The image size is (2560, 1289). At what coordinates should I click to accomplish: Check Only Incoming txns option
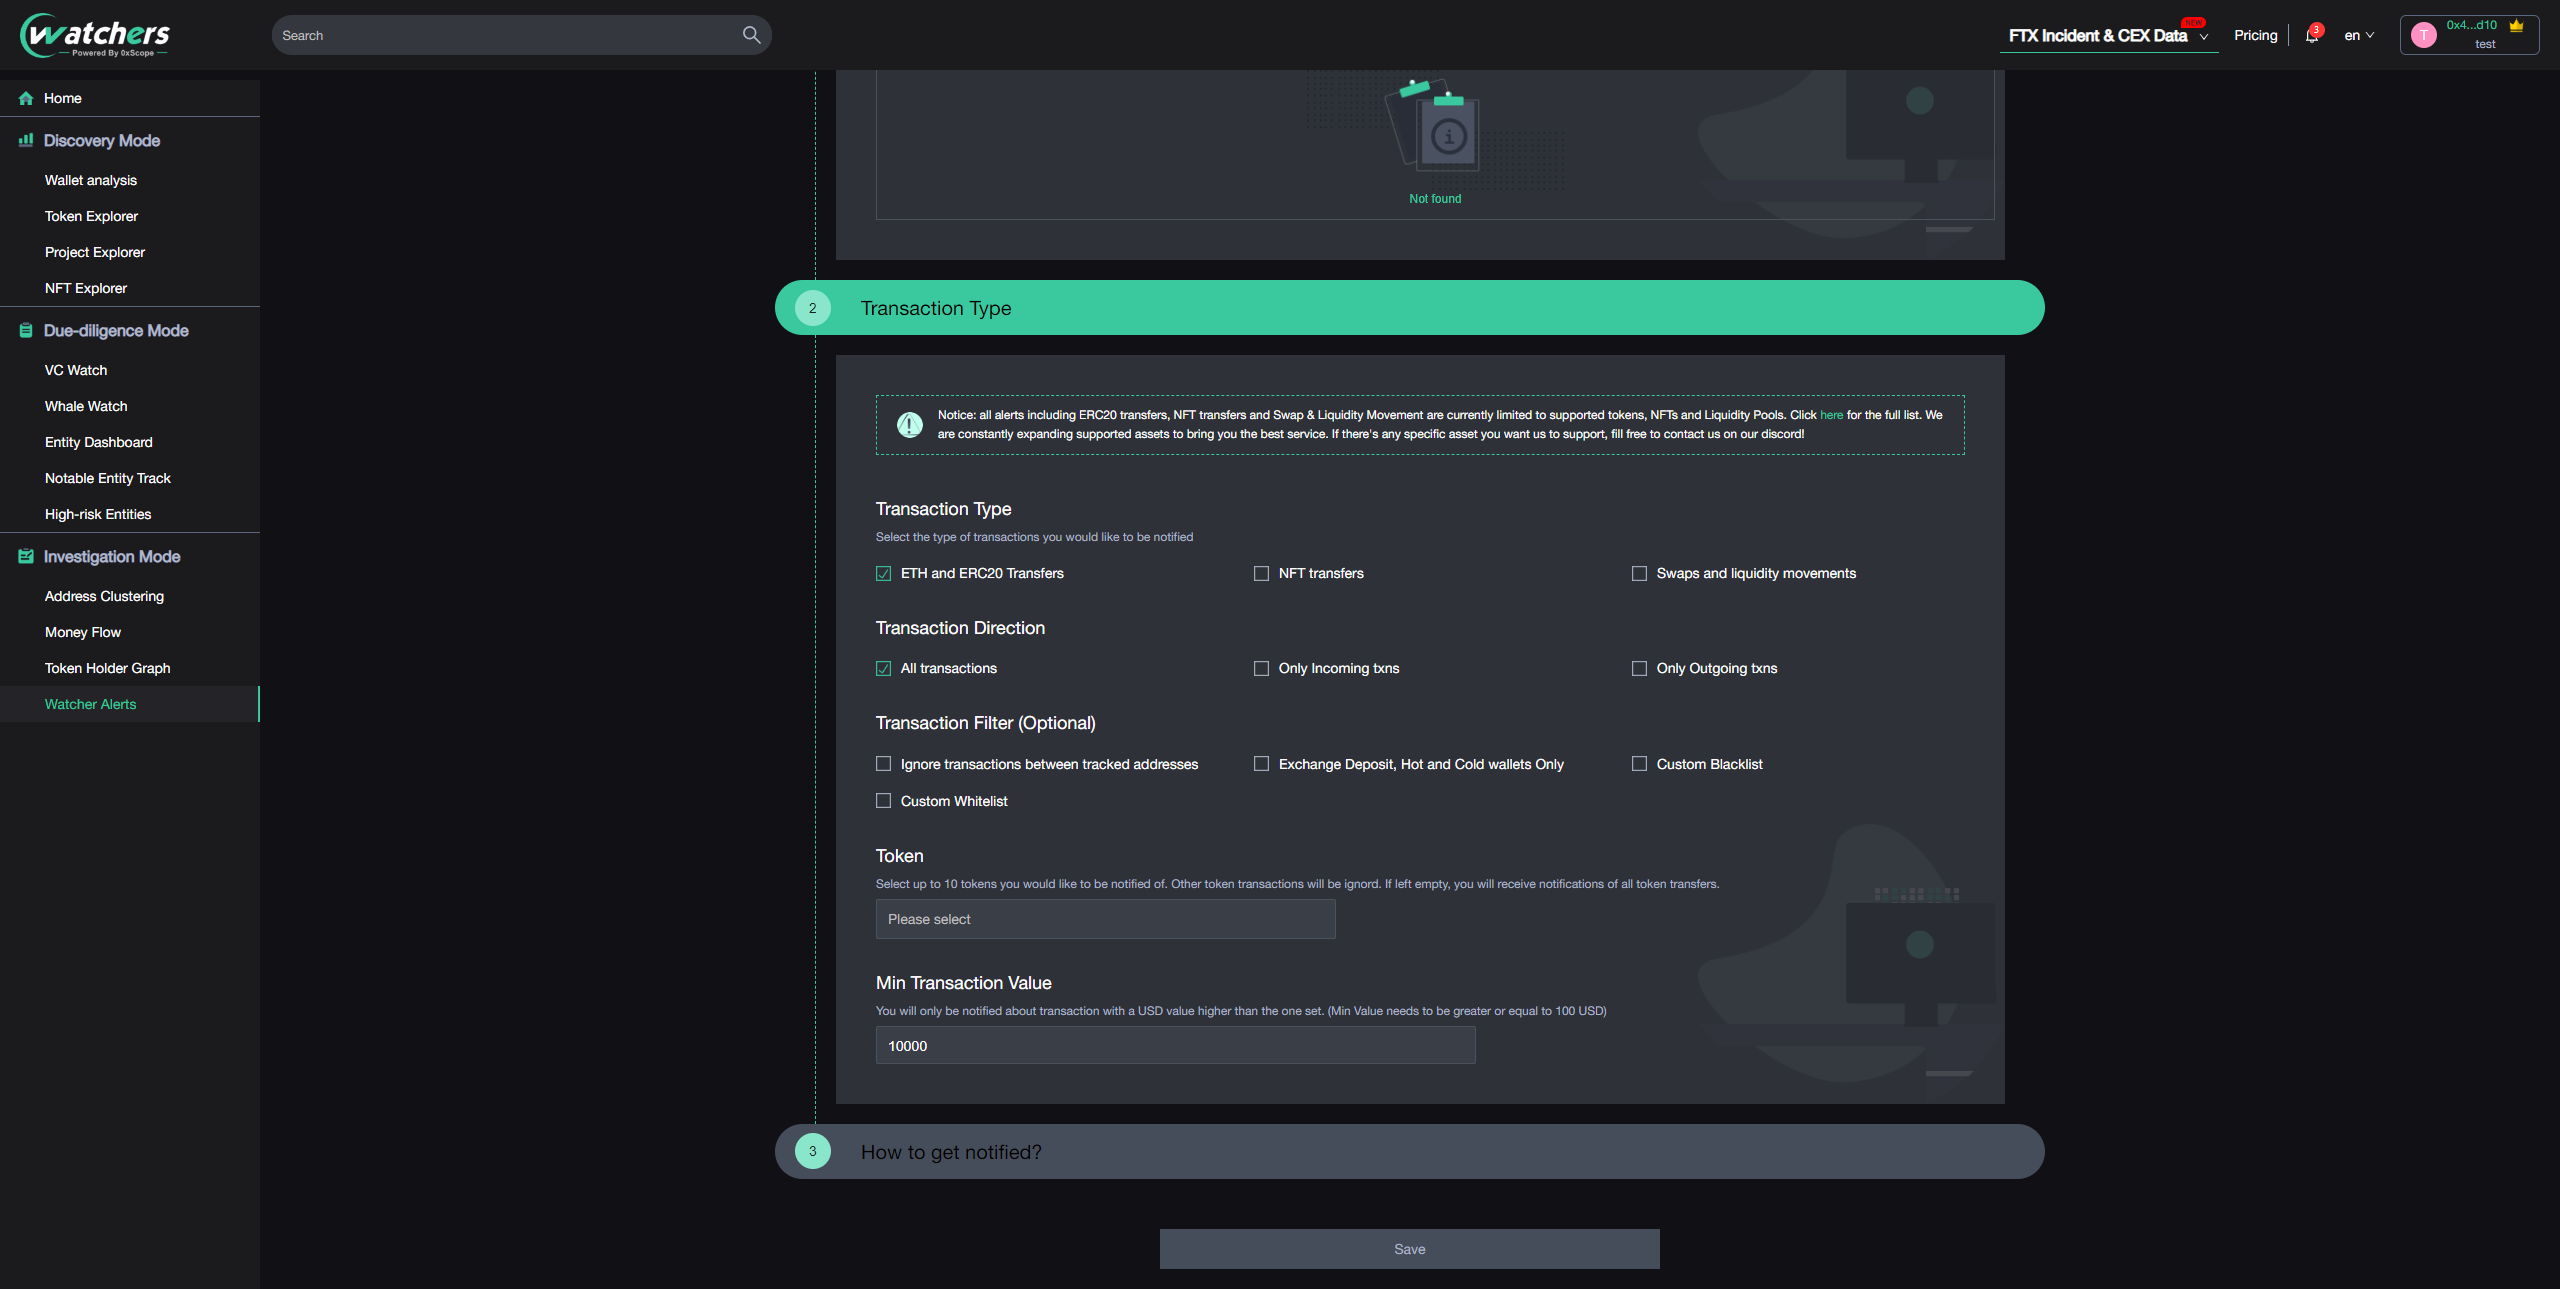(1261, 668)
